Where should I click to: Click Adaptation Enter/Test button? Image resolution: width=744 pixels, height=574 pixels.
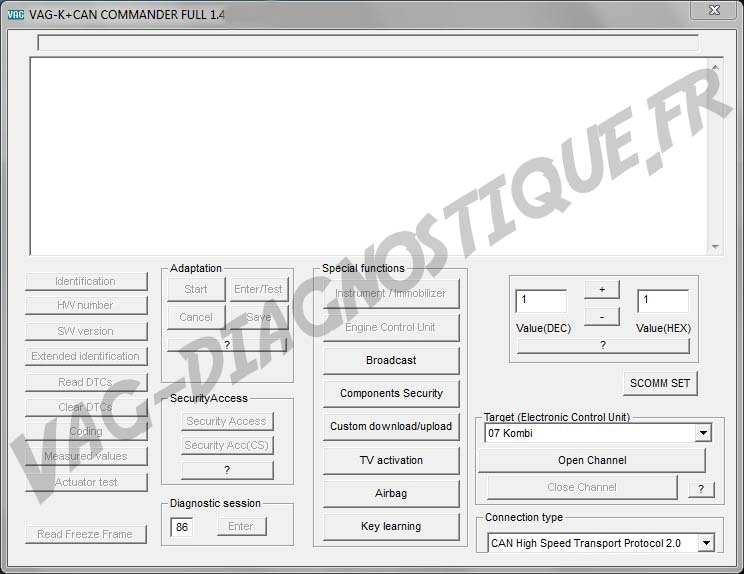[259, 289]
